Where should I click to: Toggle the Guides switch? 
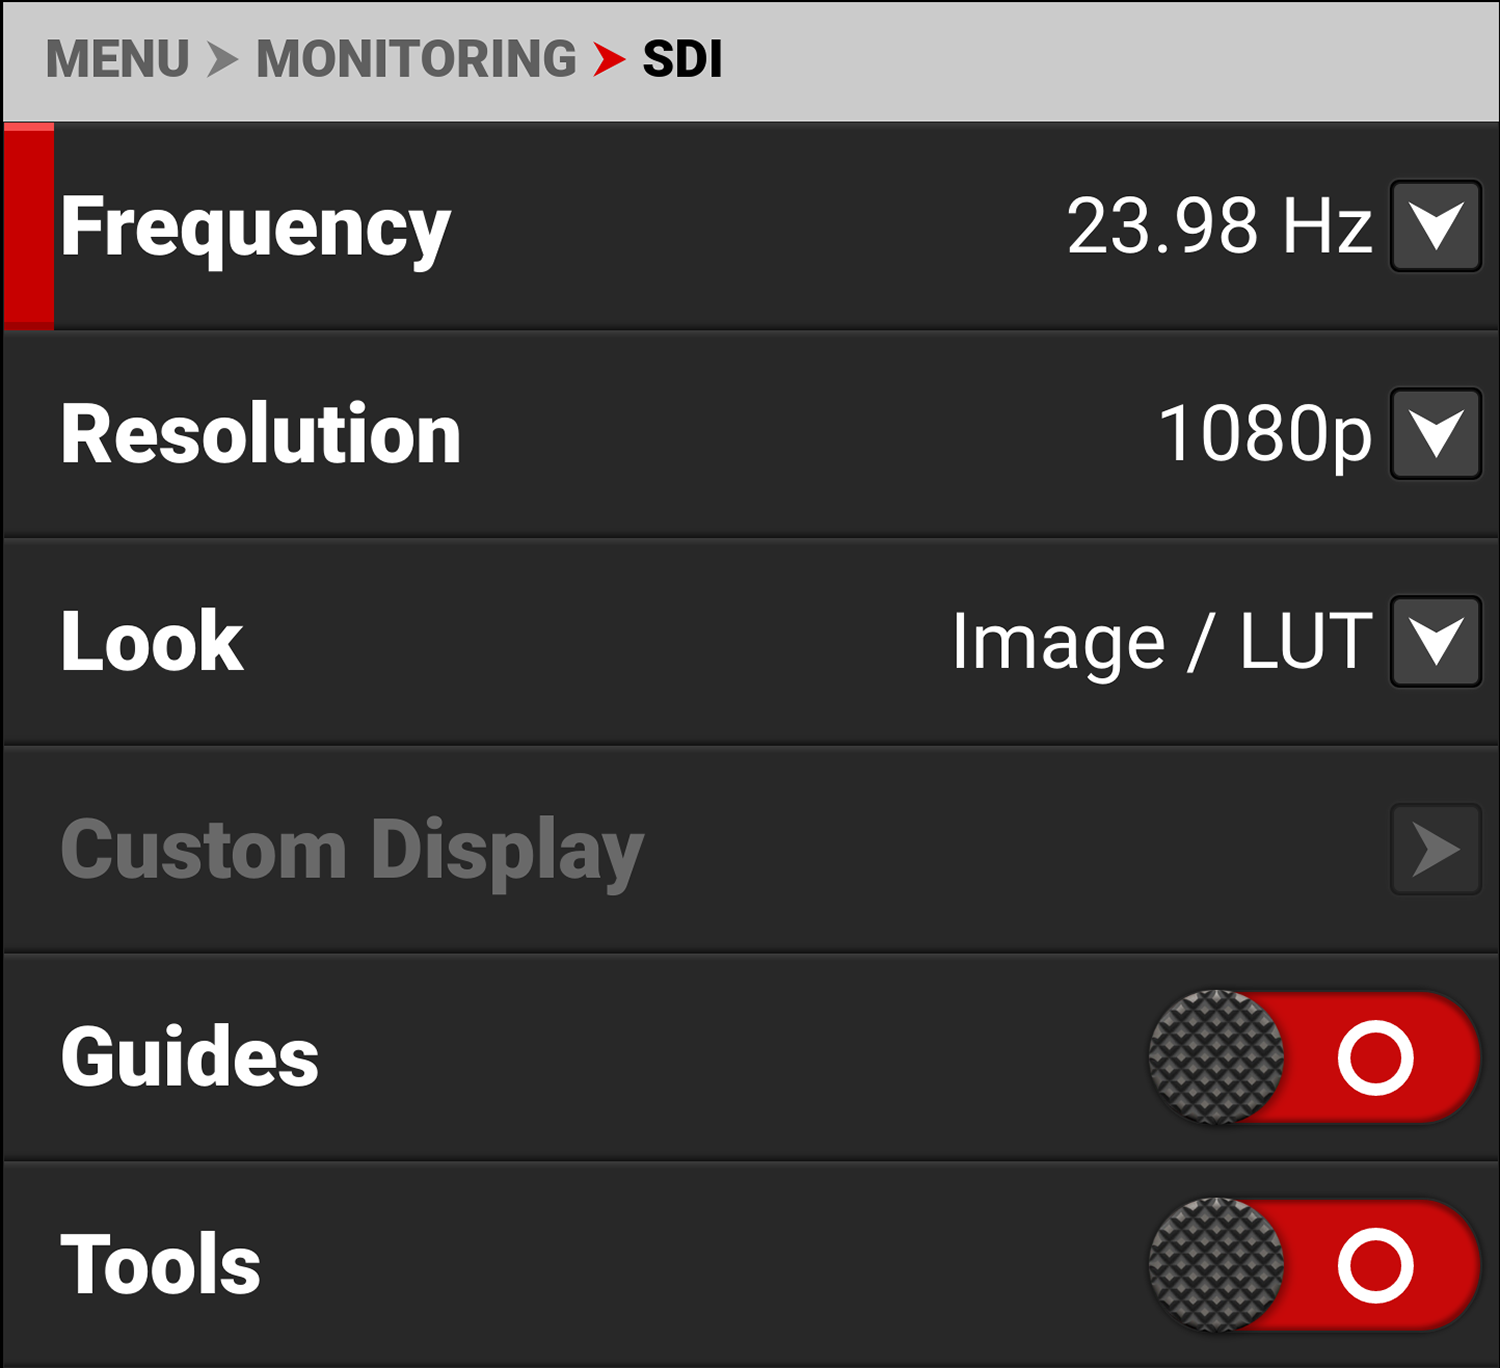[1313, 1057]
